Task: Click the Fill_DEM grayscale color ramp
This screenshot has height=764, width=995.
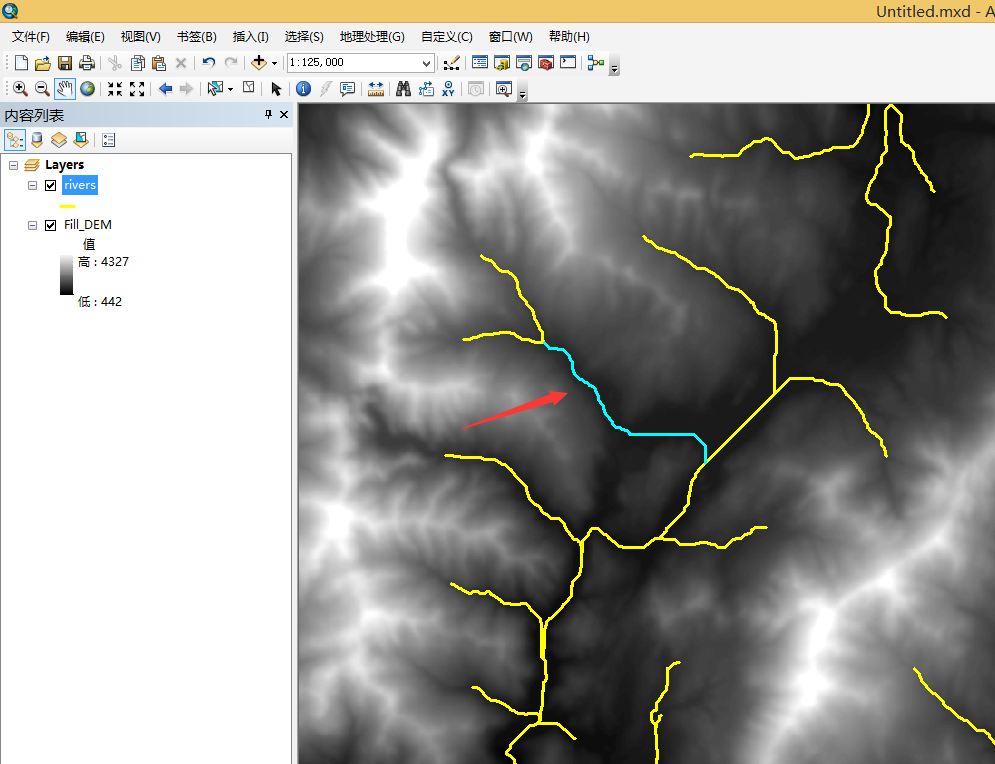Action: coord(67,275)
